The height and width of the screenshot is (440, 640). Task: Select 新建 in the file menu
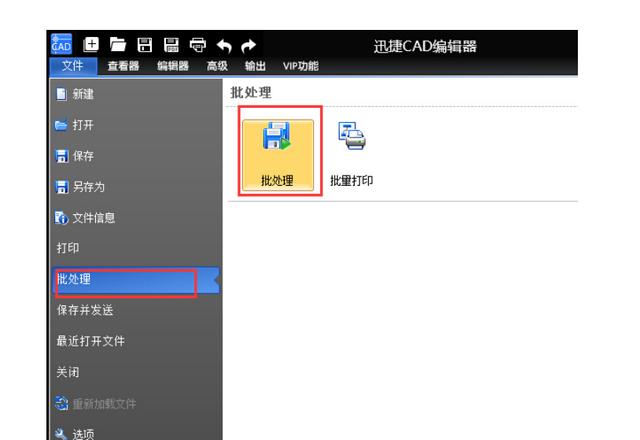pyautogui.click(x=136, y=94)
